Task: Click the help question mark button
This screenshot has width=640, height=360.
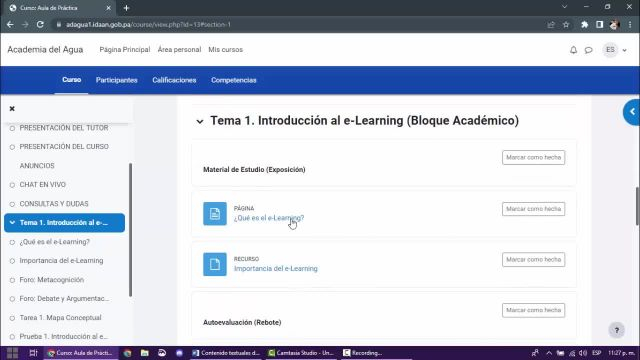Action: pyautogui.click(x=617, y=330)
